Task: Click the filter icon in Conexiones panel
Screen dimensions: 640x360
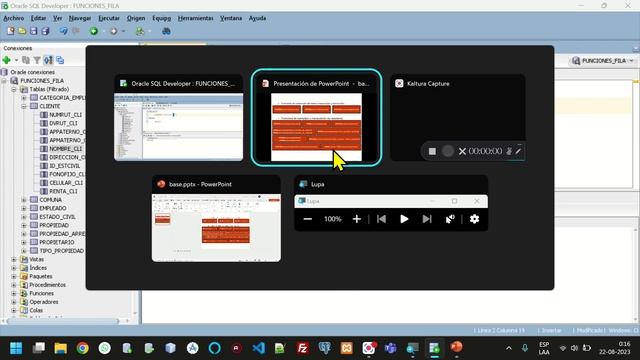Action: pyautogui.click(x=37, y=60)
